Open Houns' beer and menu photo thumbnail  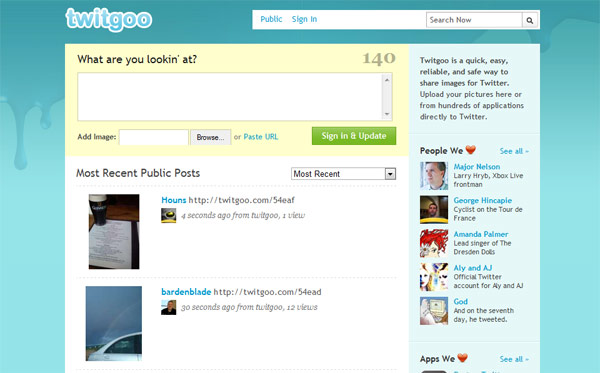pyautogui.click(x=114, y=231)
